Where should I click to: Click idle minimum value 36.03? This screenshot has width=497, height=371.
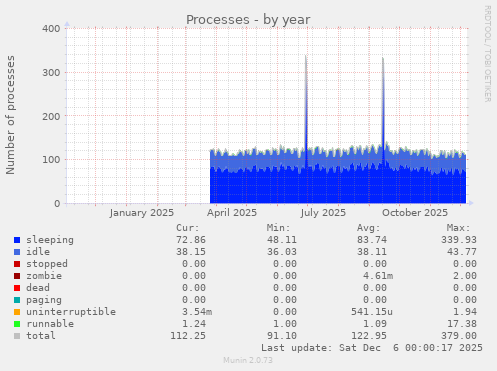(x=282, y=252)
